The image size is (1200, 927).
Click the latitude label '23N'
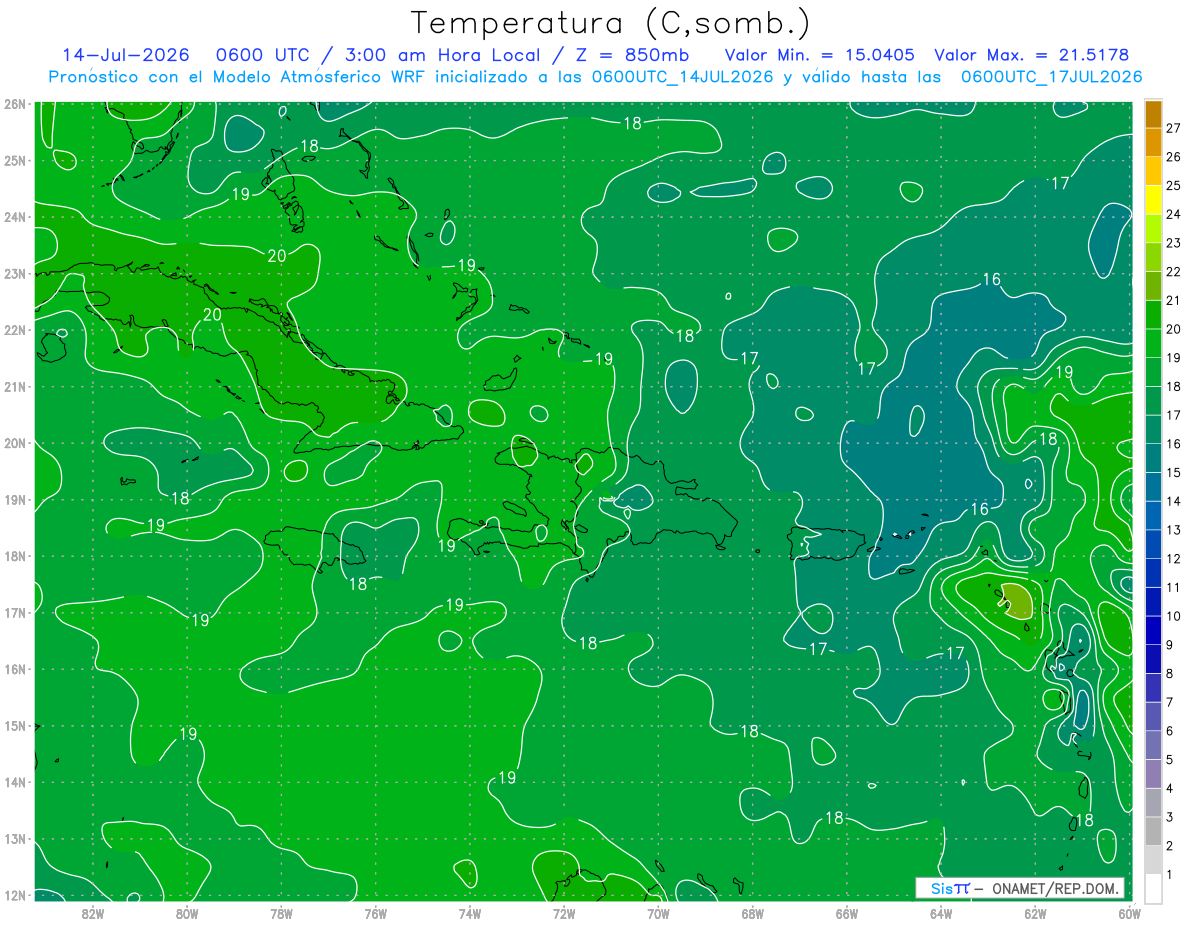14,273
